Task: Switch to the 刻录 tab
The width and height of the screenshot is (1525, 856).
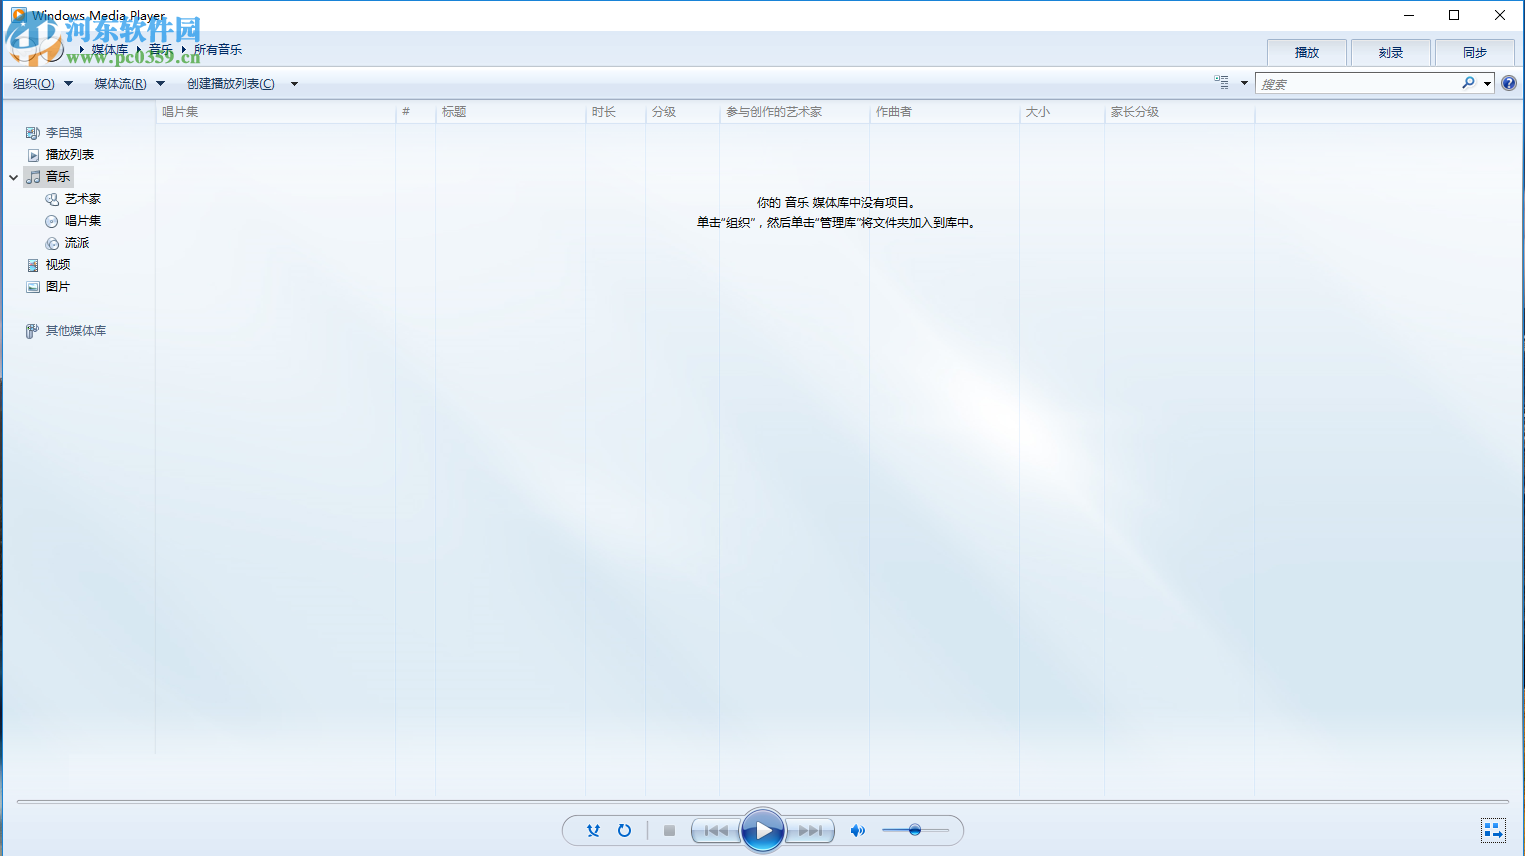Action: coord(1390,52)
